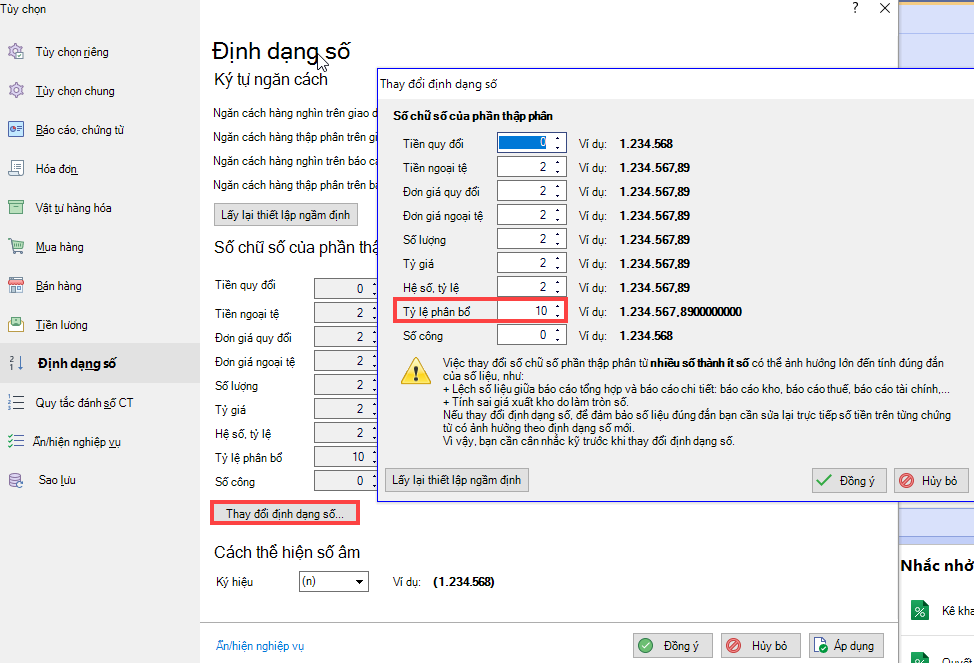Click Lấy lại thiết lập ngầm định in dialog

pyautogui.click(x=456, y=480)
